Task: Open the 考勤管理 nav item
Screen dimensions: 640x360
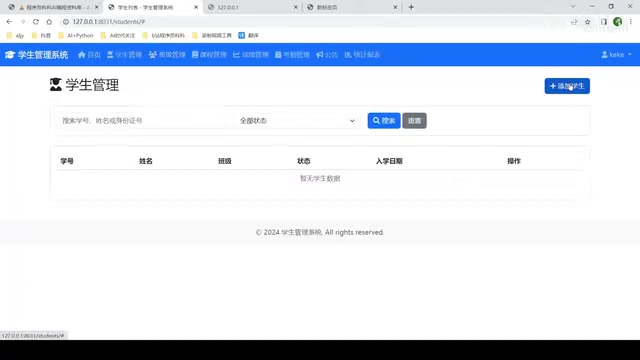Action: pos(292,55)
